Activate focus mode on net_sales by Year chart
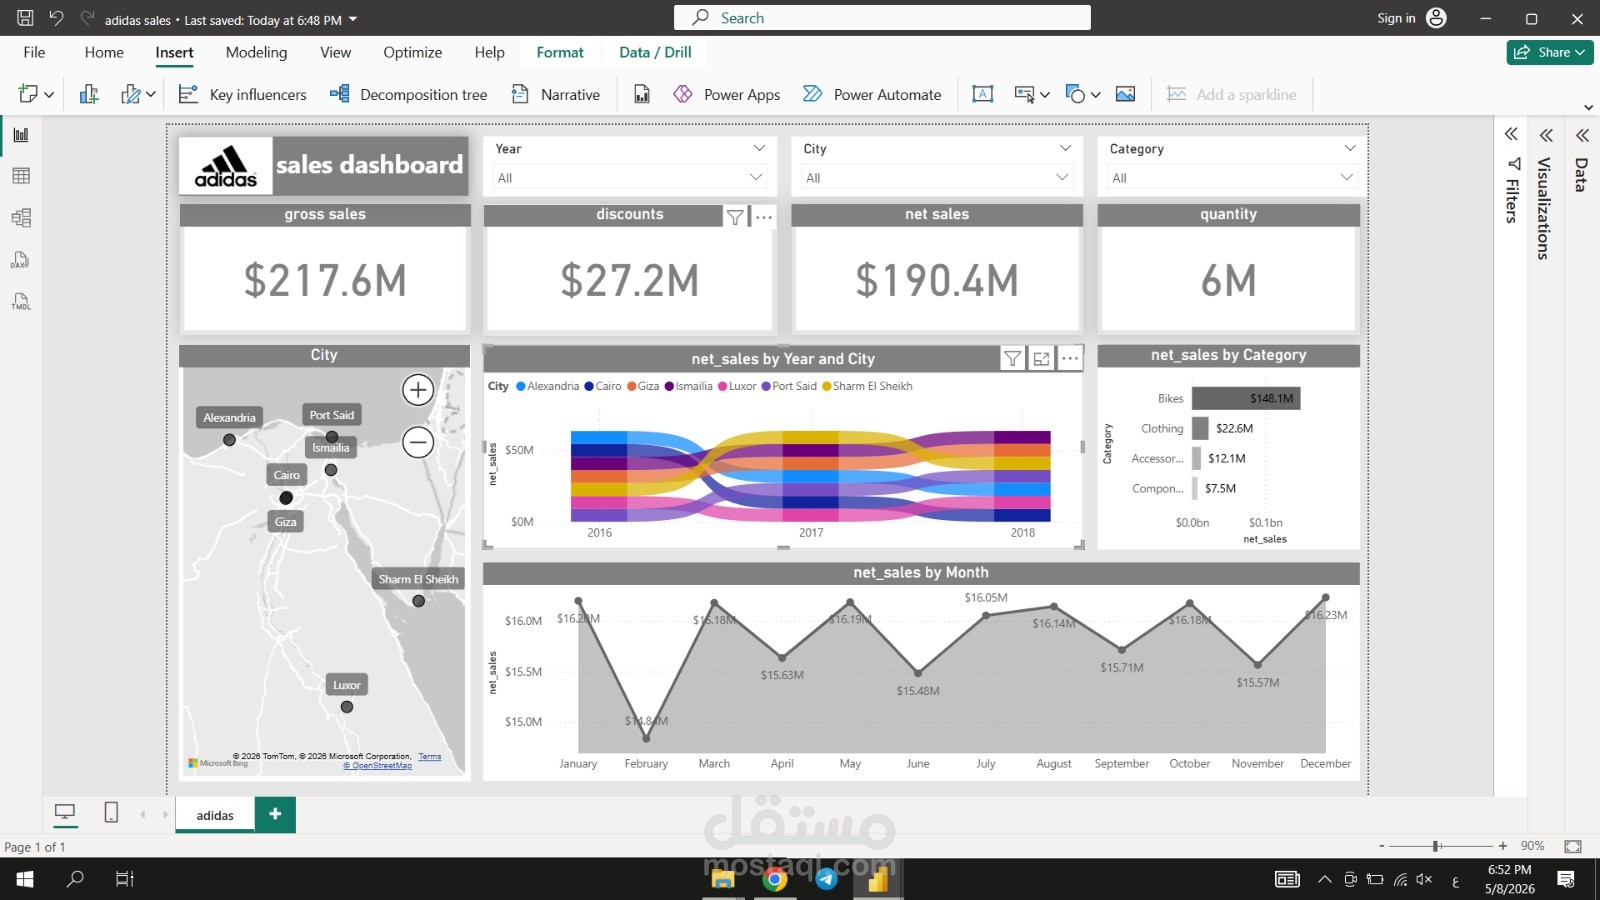 pos(1041,359)
